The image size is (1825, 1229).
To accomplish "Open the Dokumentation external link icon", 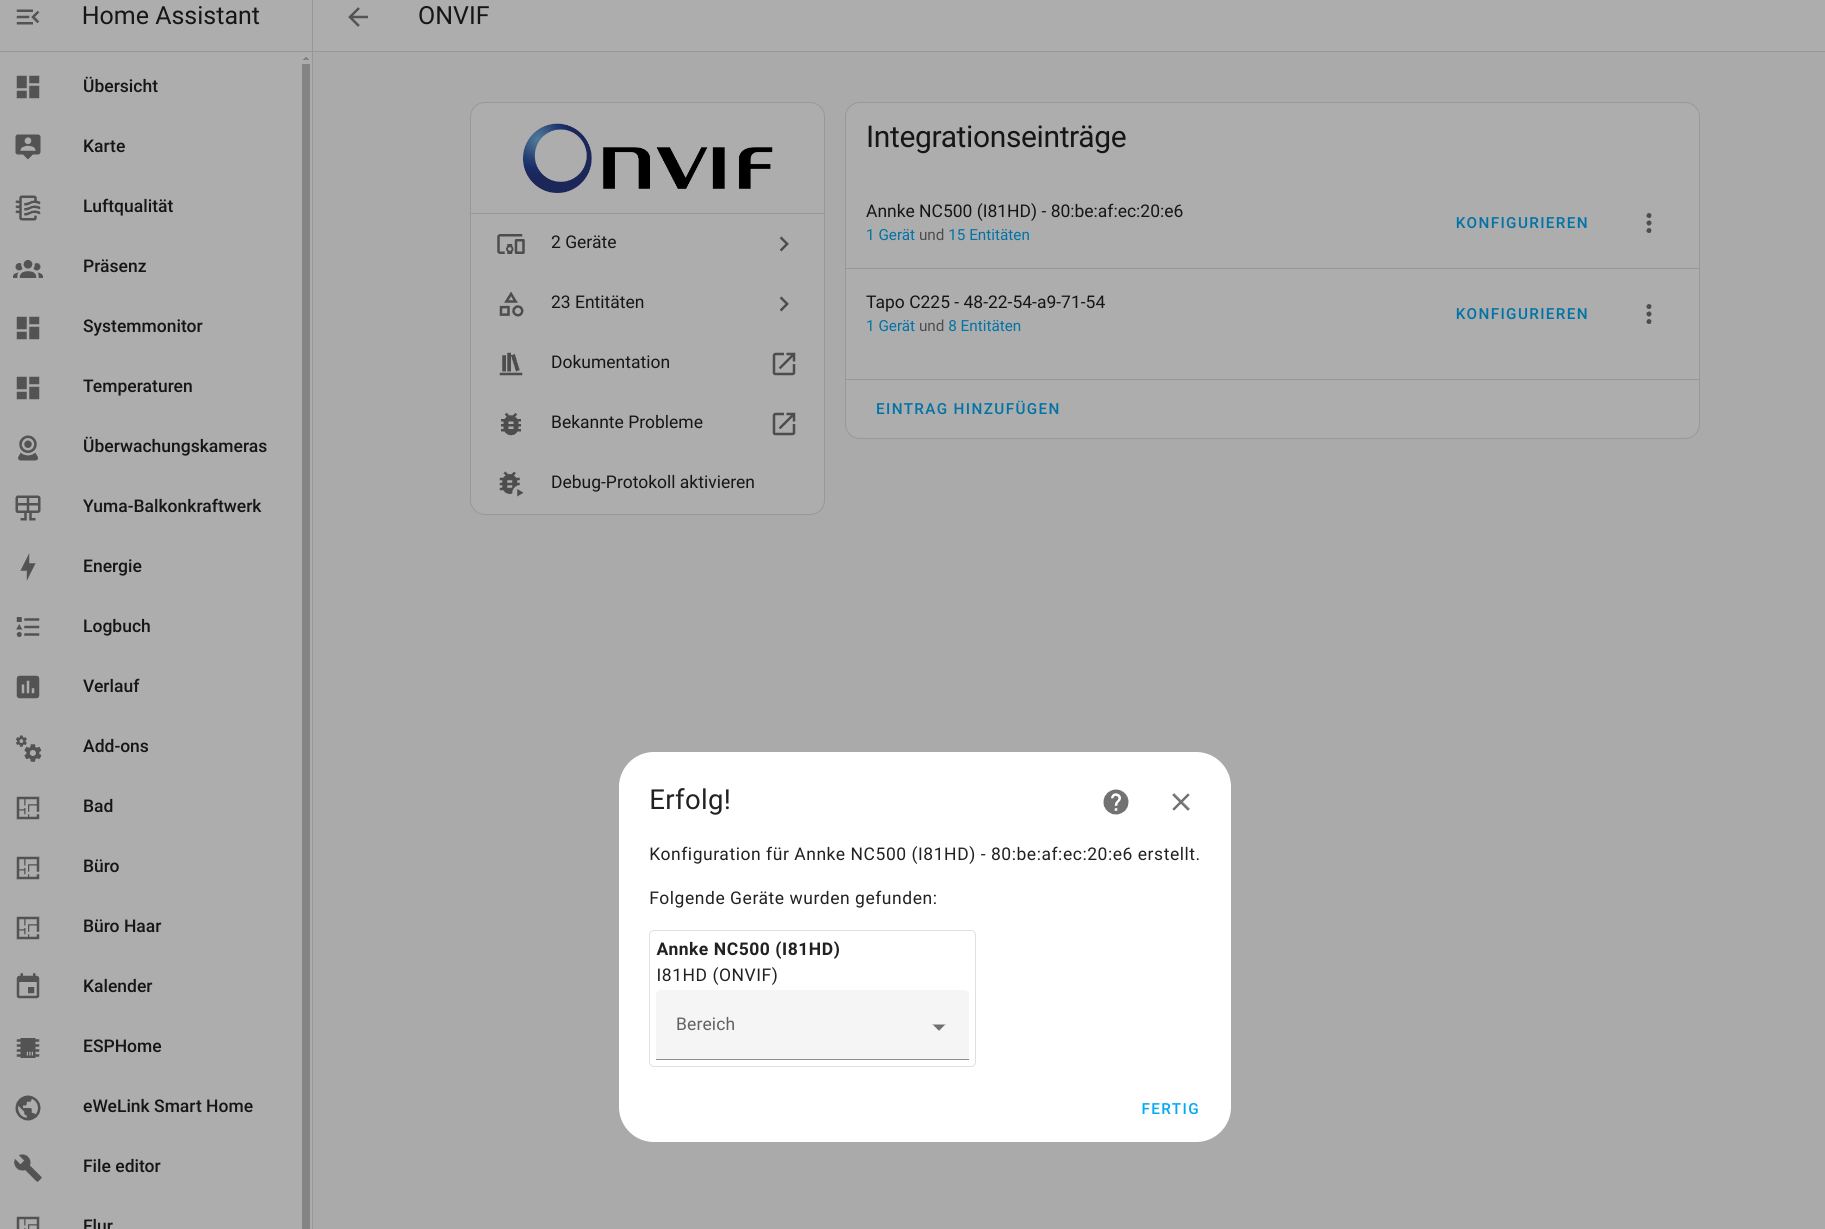I will 784,363.
